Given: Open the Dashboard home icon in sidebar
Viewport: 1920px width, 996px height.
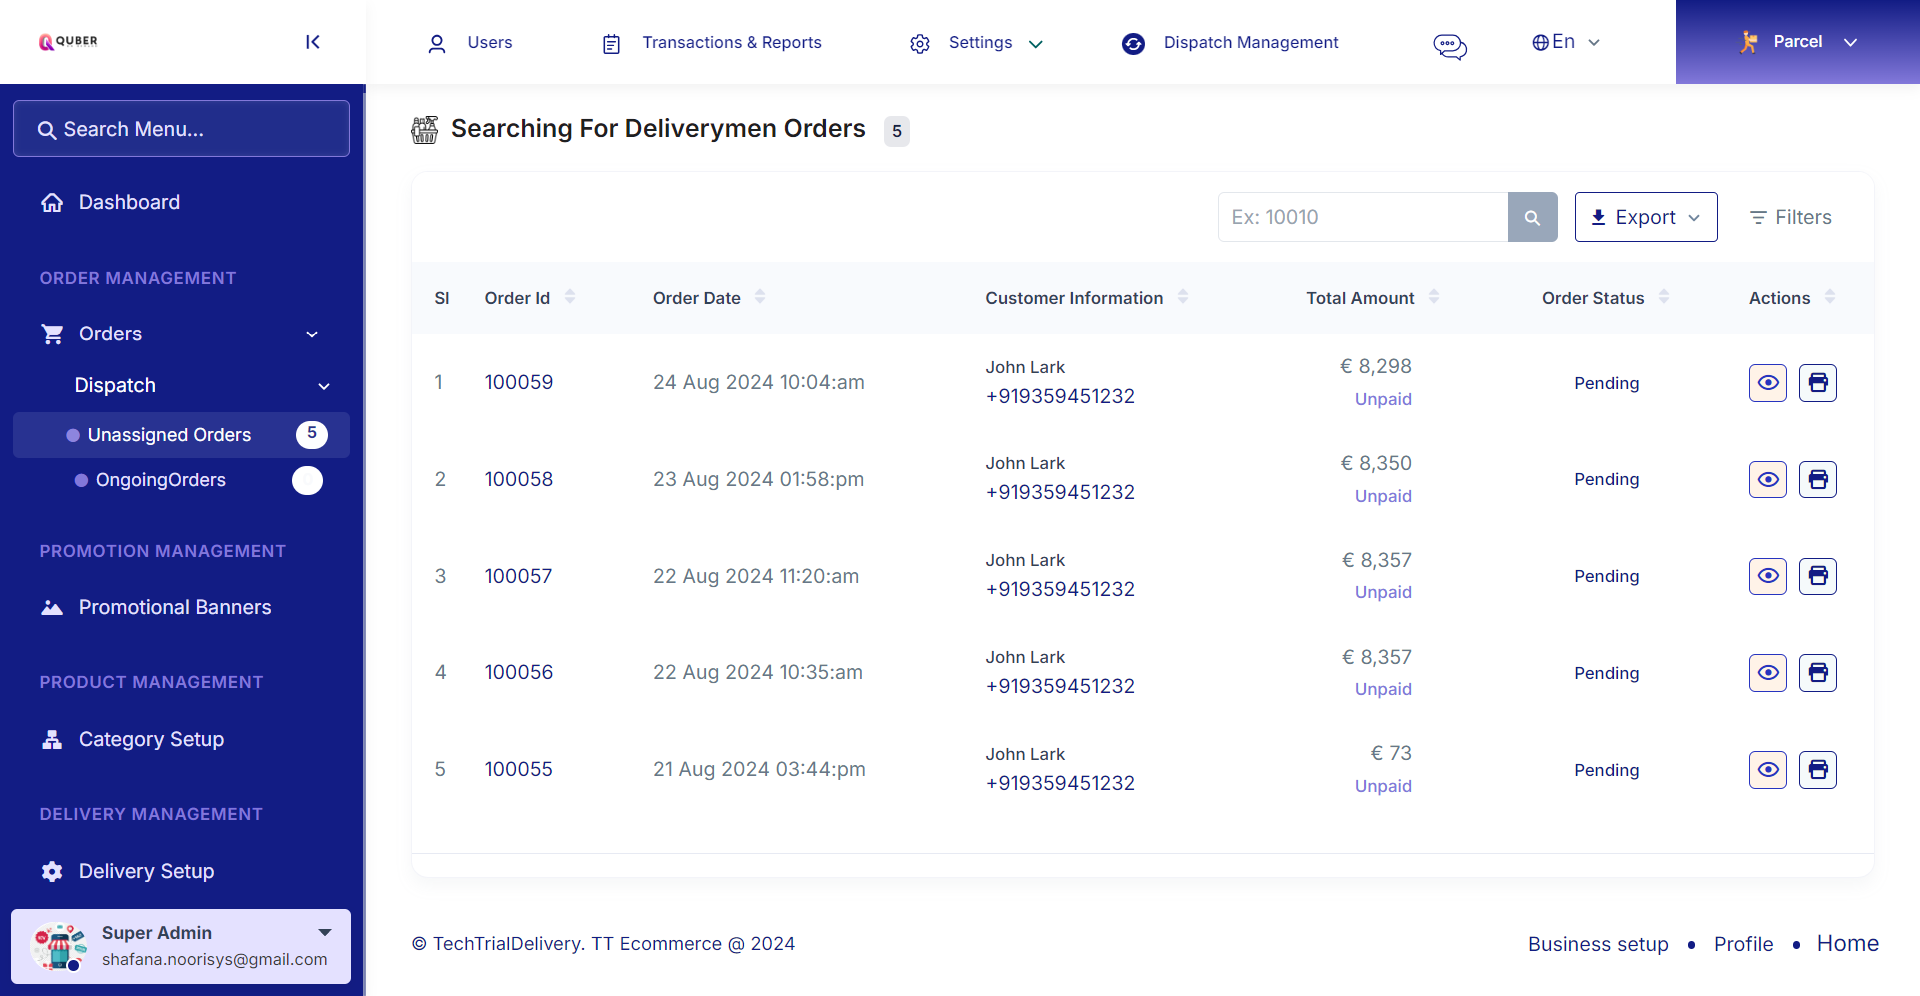Looking at the screenshot, I should pyautogui.click(x=52, y=202).
